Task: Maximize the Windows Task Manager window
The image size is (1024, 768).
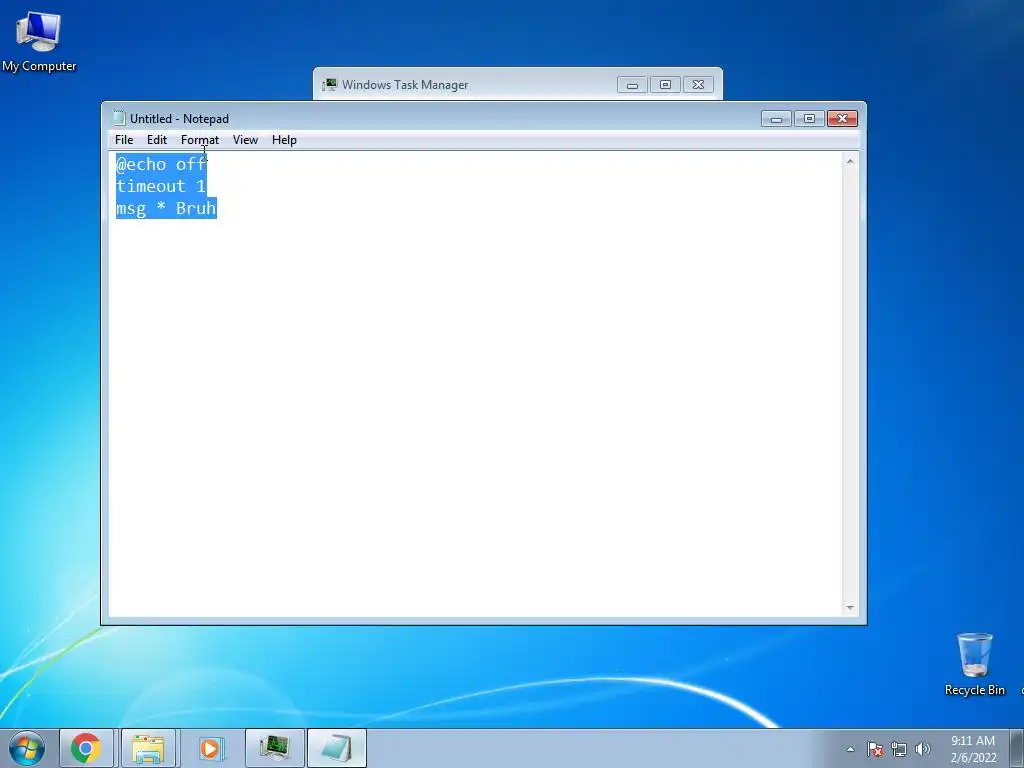Action: pyautogui.click(x=665, y=85)
